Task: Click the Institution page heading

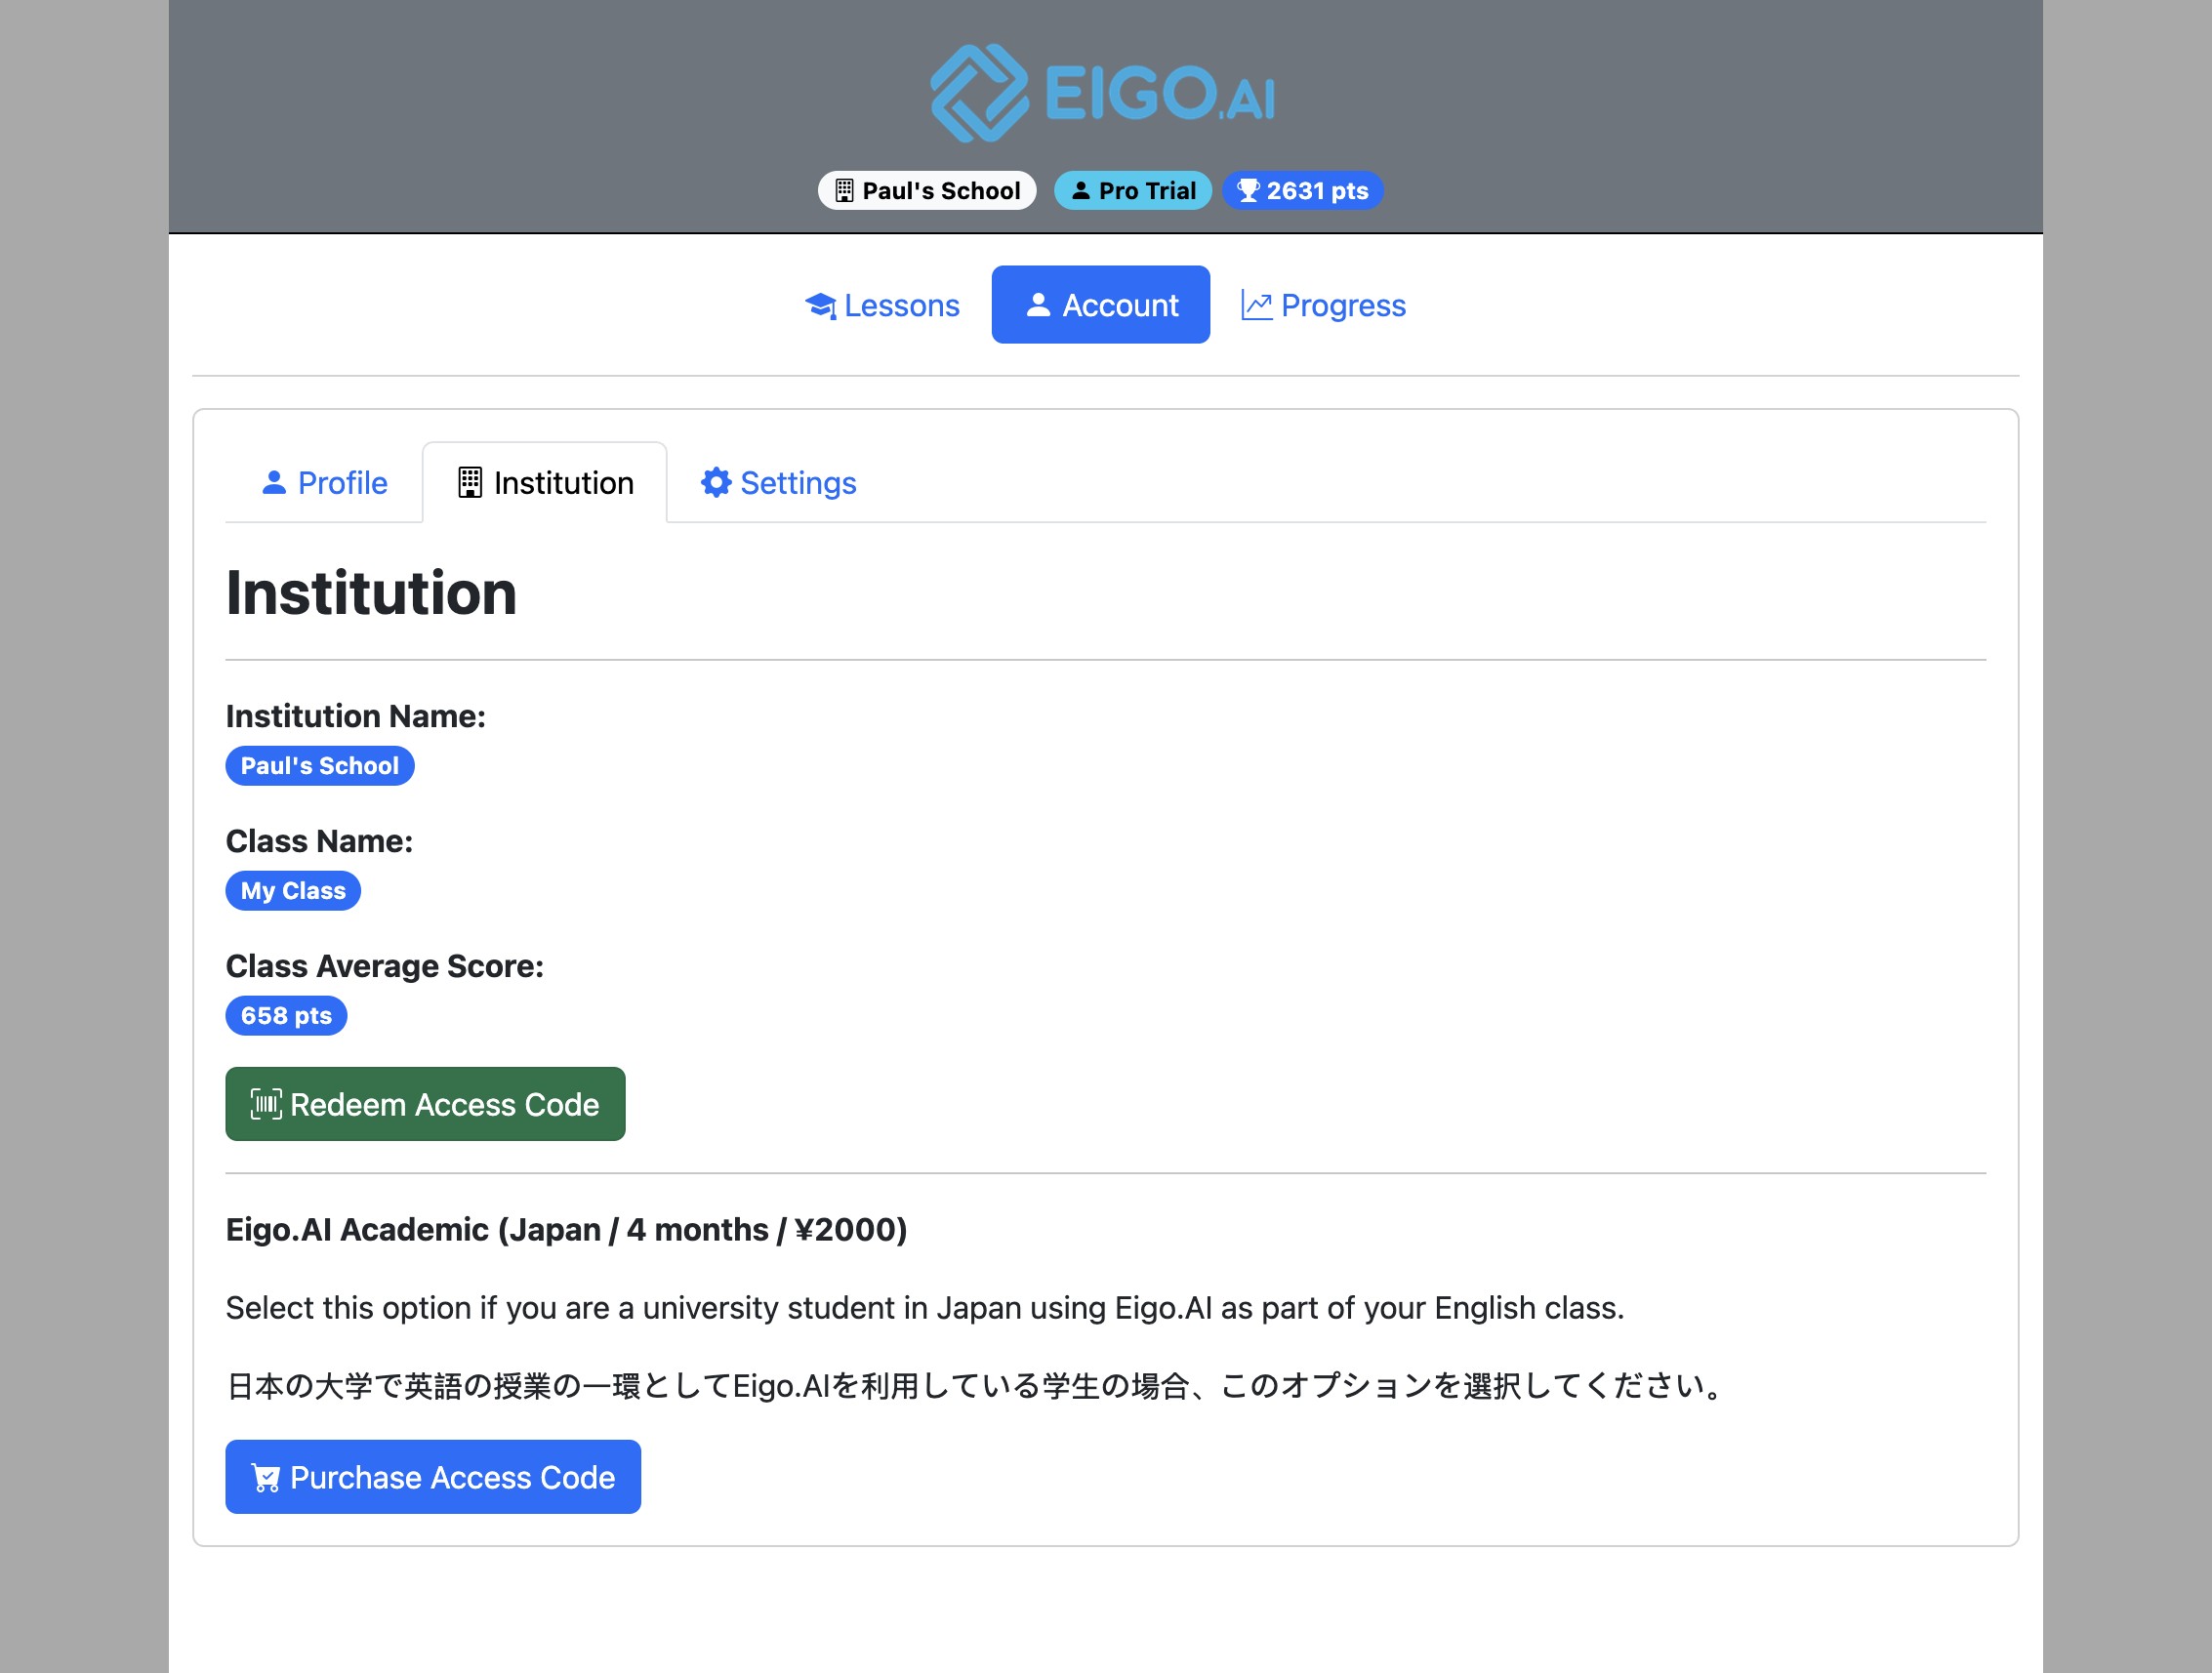Action: point(371,594)
